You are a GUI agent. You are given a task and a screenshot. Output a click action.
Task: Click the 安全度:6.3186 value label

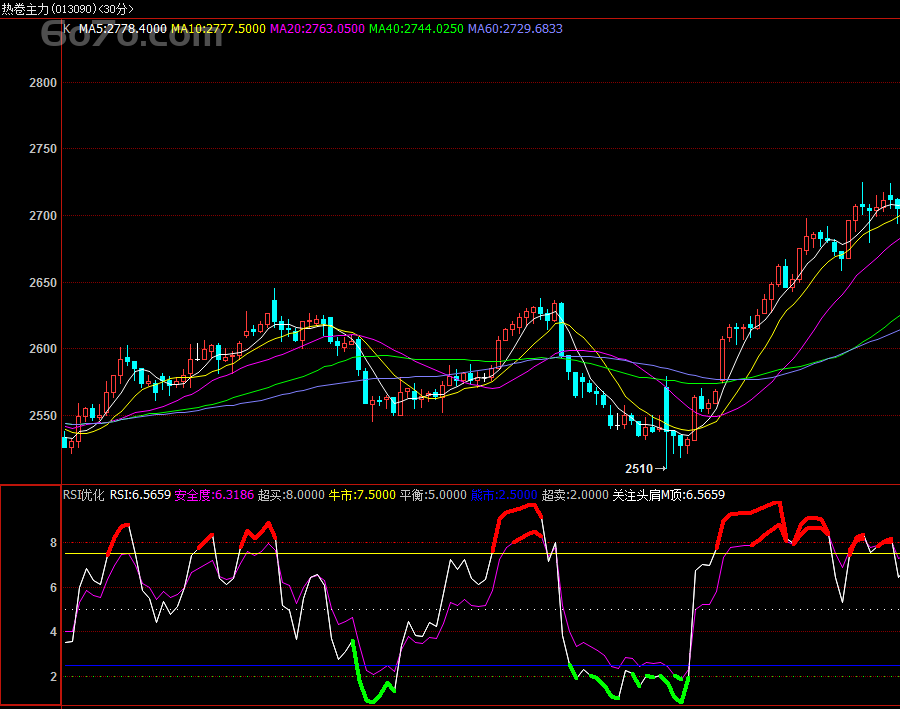tap(214, 495)
